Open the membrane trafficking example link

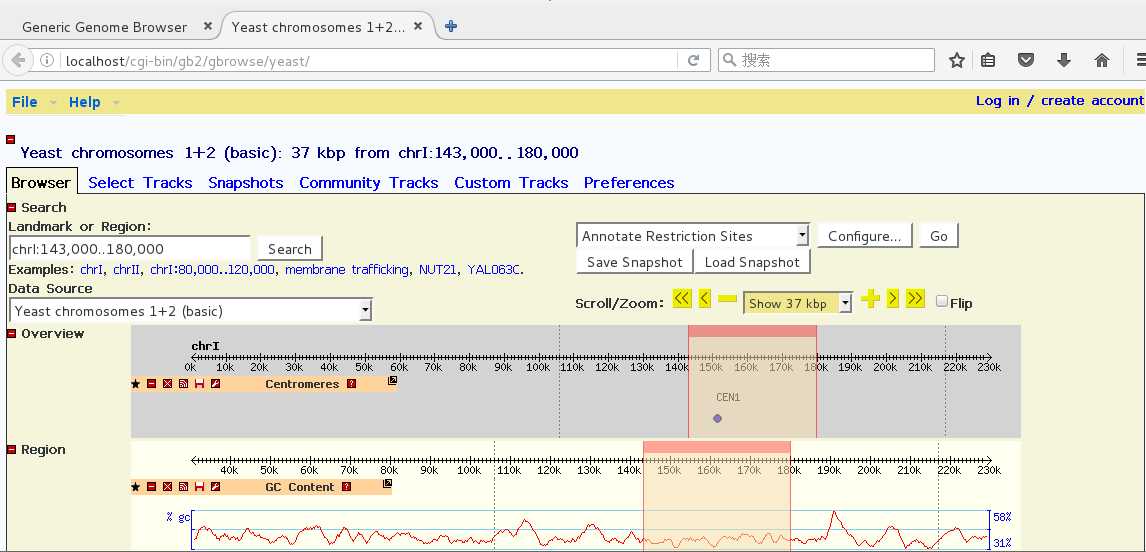tap(346, 270)
